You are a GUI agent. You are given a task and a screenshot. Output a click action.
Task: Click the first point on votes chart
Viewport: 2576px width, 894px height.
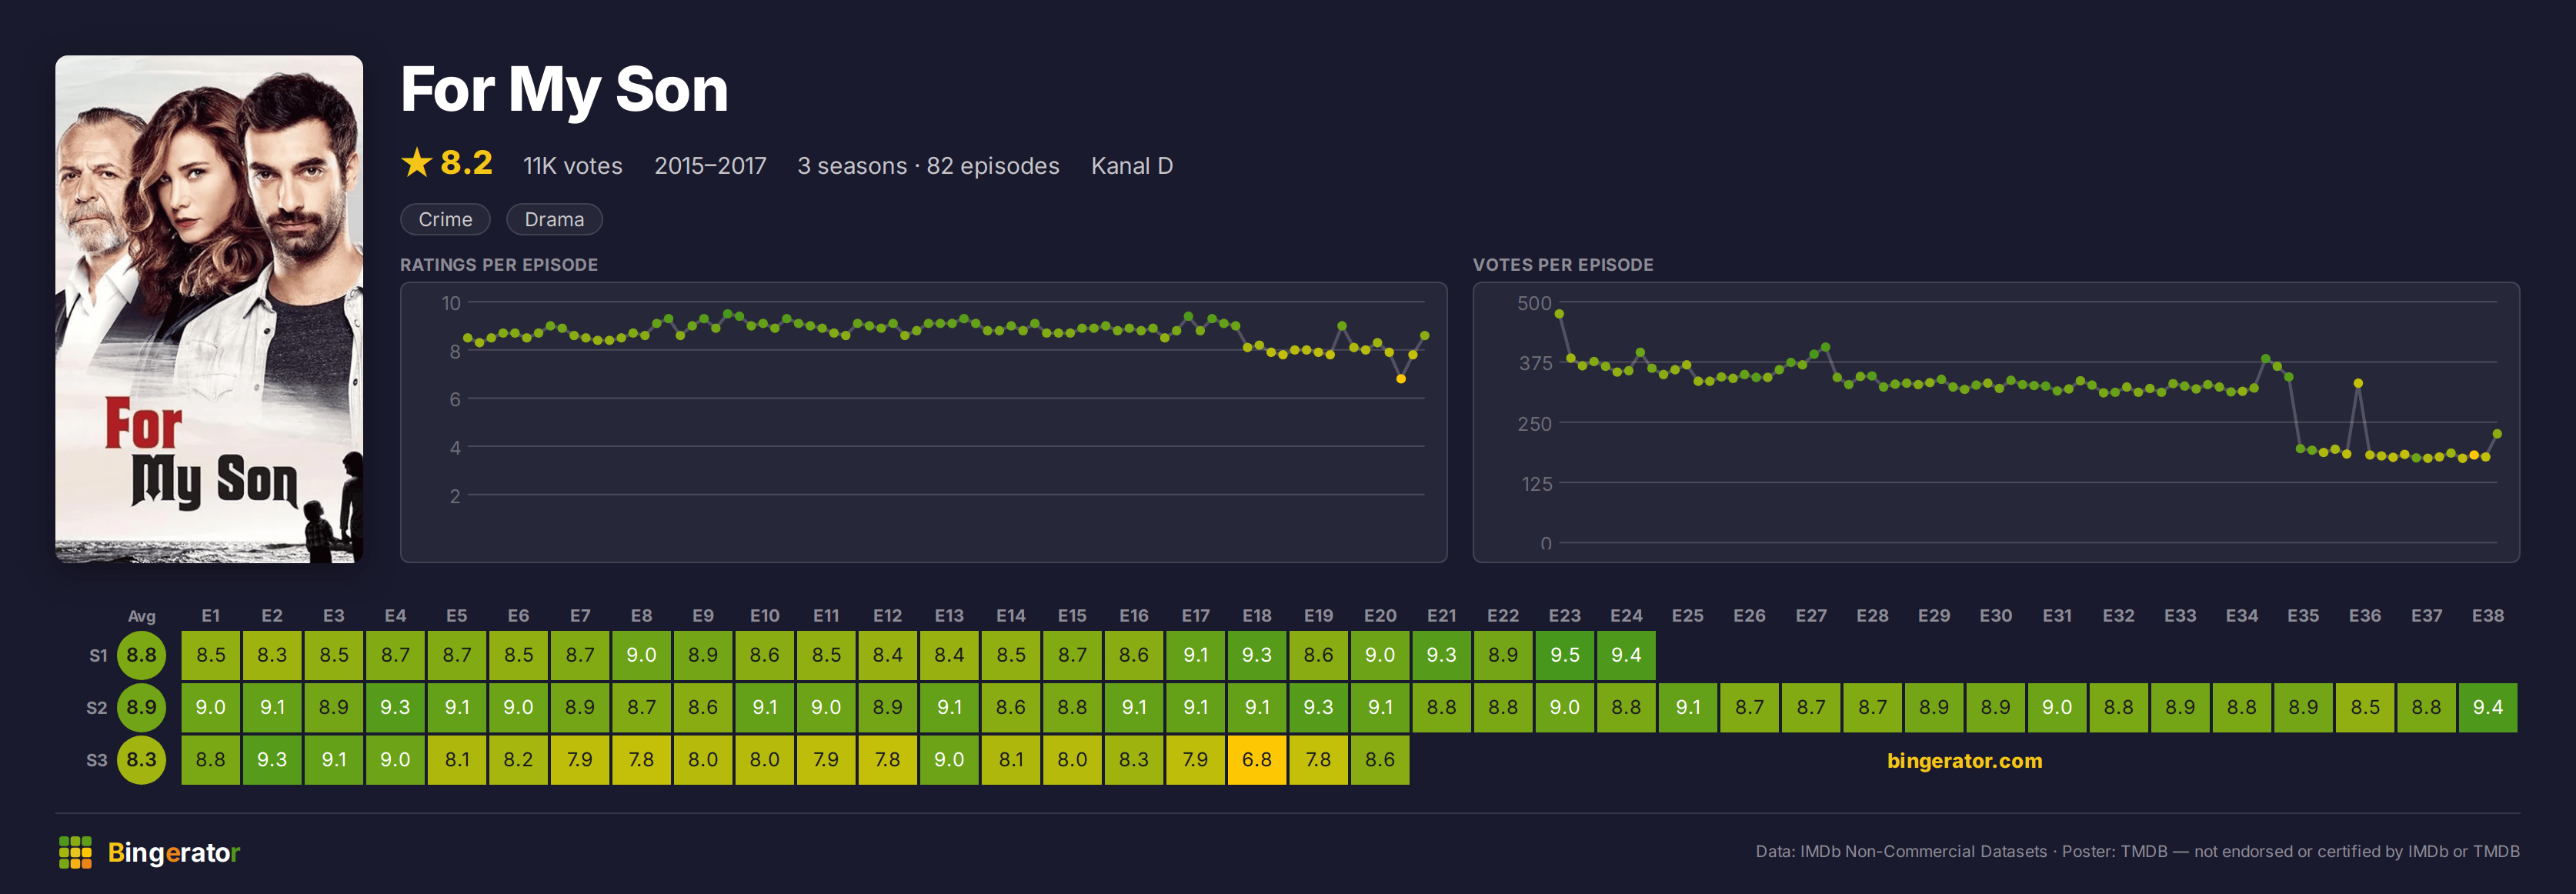(x=1559, y=314)
